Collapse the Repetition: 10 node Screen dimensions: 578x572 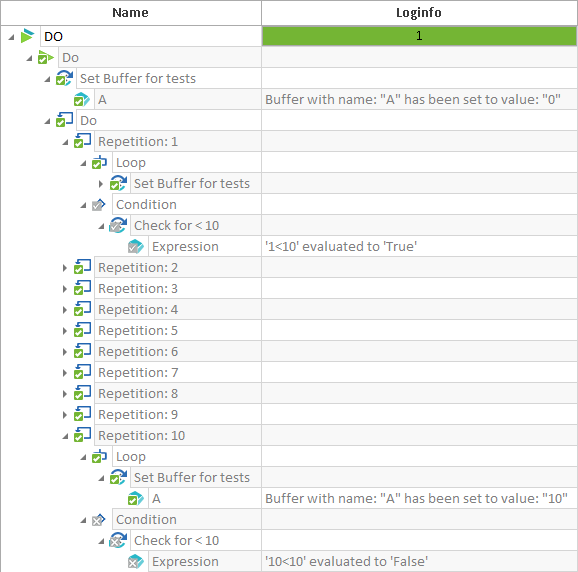point(65,436)
